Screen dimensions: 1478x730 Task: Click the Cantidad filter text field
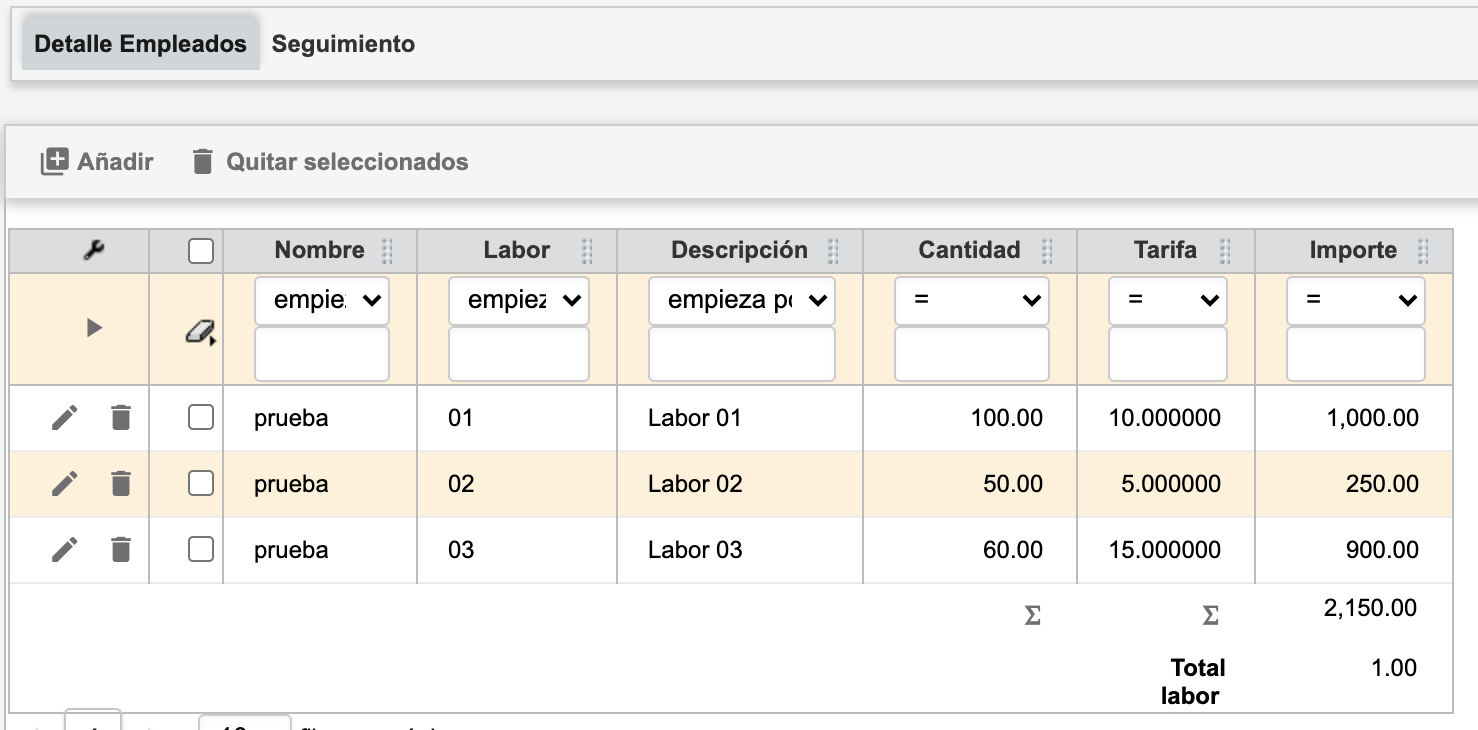[971, 355]
